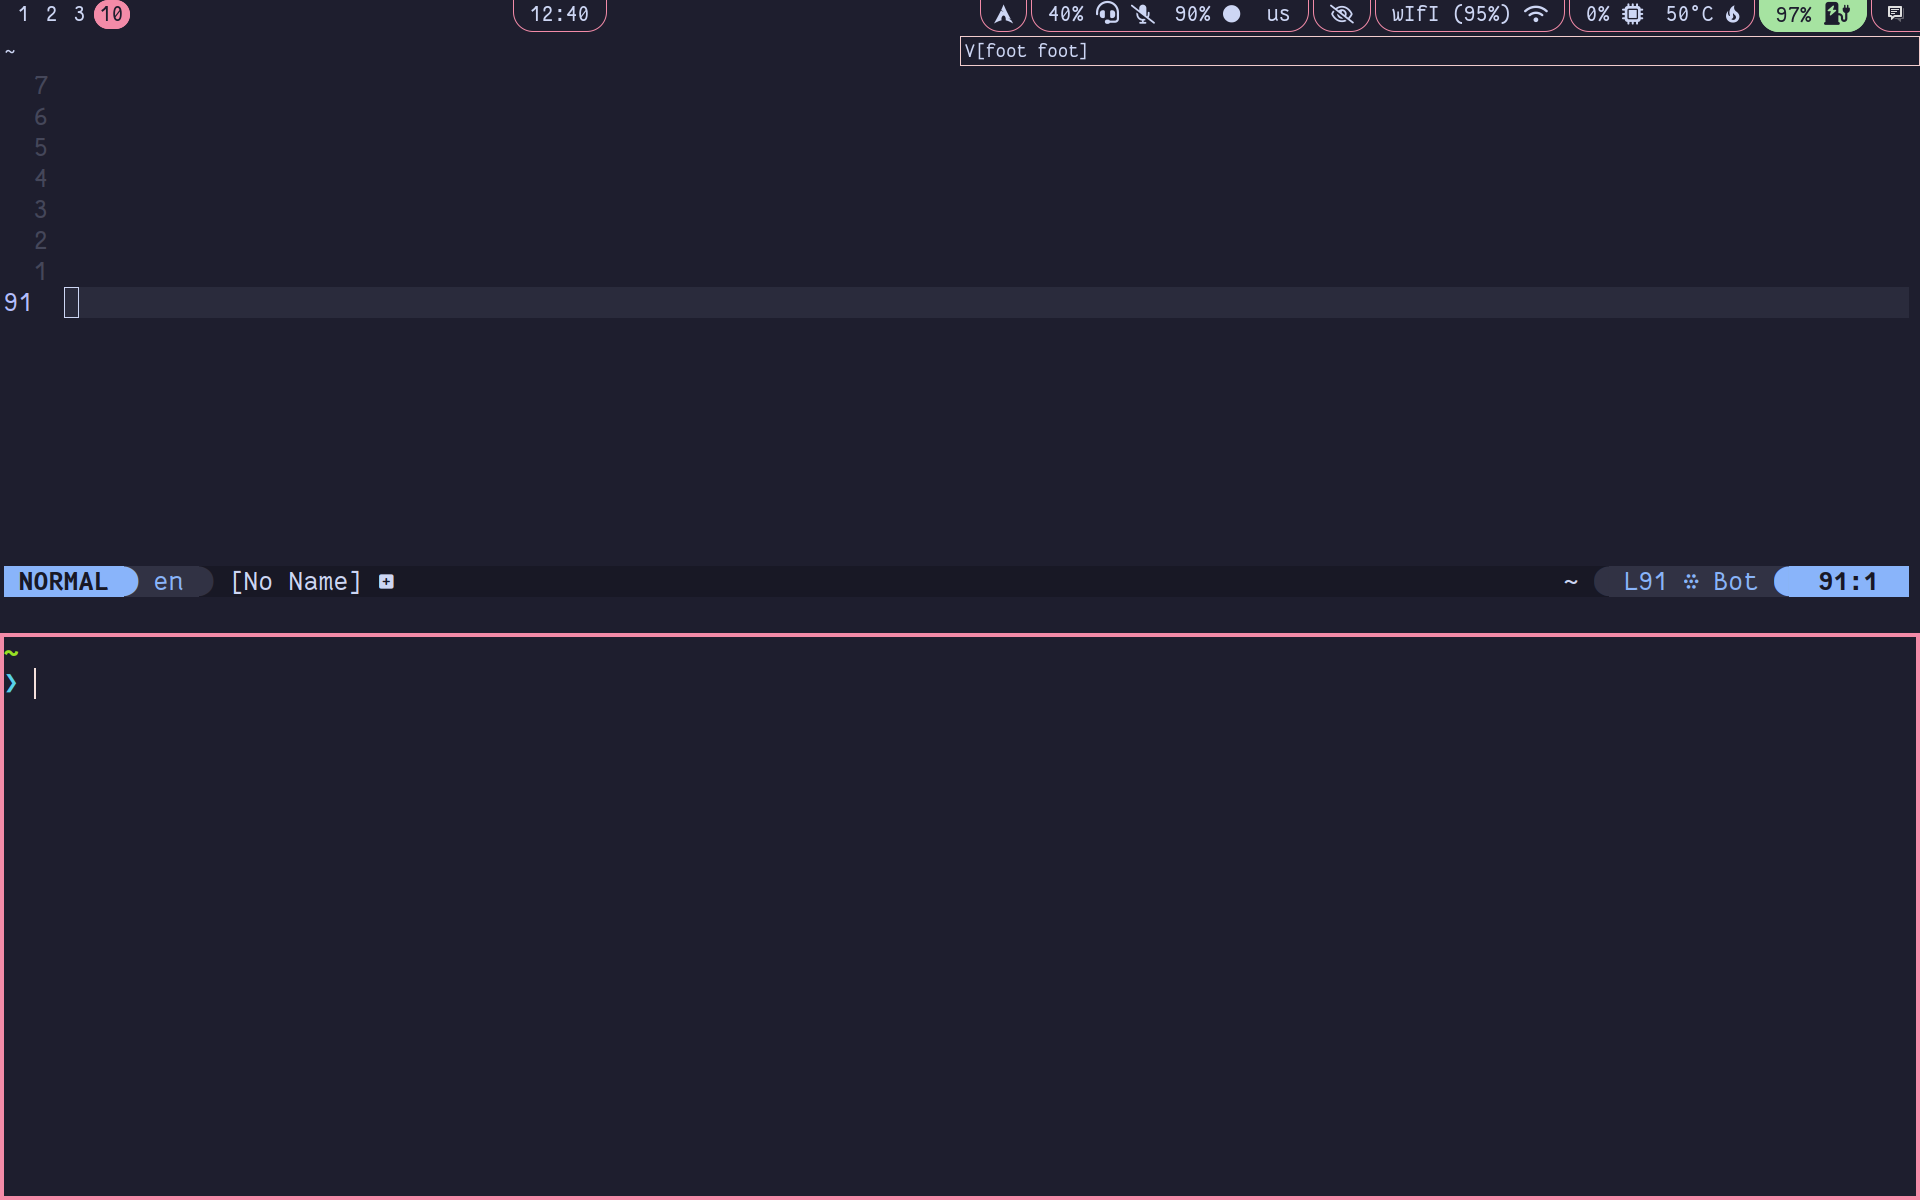Click the NORMAL mode indicator in statusline
1920x1200 pixels.
click(x=64, y=582)
